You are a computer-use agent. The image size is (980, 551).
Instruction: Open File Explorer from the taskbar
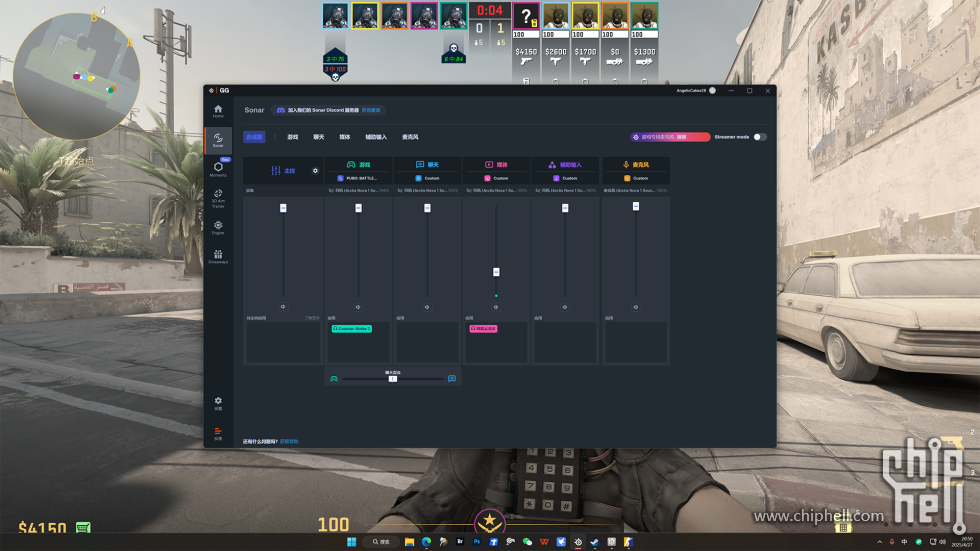[409, 542]
